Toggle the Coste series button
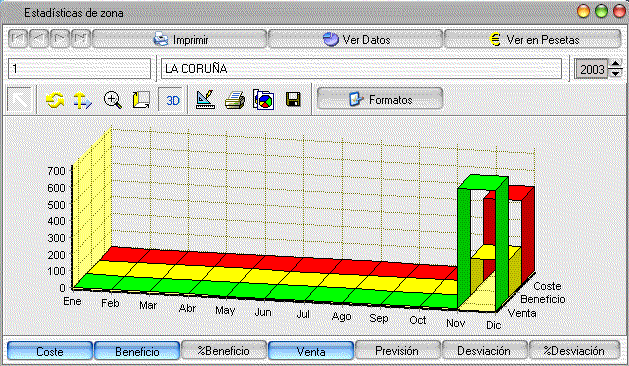The height and width of the screenshot is (366, 629). click(50, 351)
